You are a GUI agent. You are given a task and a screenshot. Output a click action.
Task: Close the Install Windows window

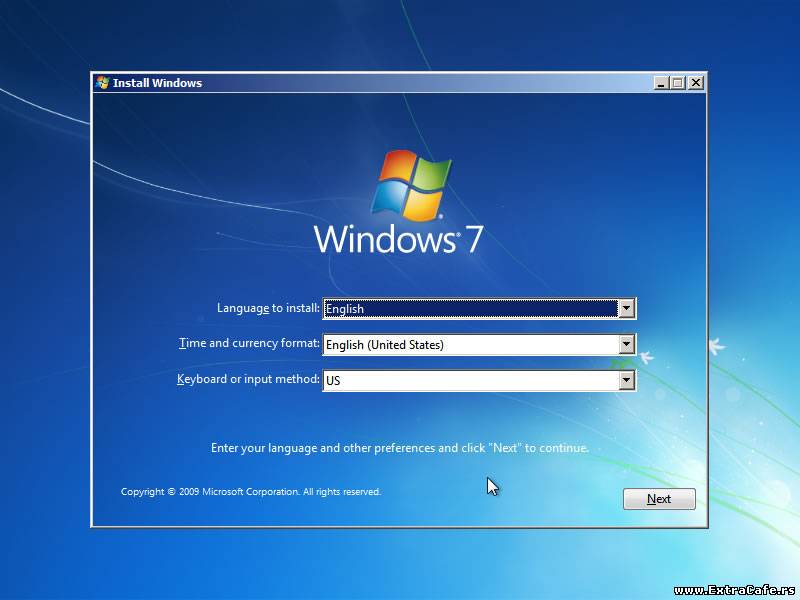[x=695, y=83]
